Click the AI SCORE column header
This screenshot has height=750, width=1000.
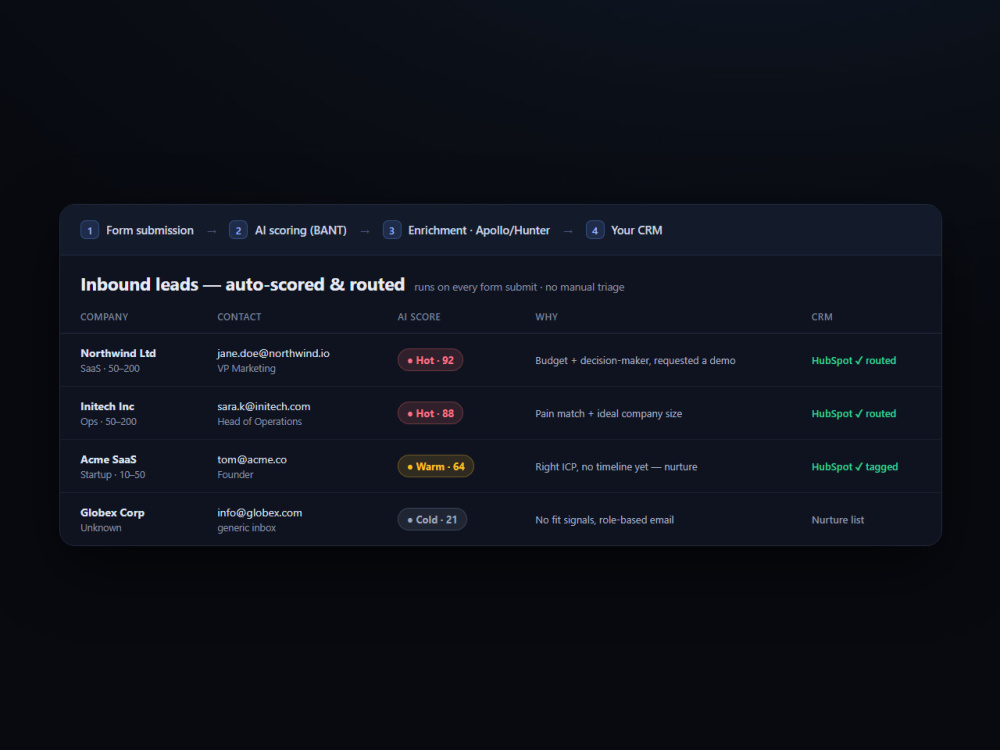[419, 317]
